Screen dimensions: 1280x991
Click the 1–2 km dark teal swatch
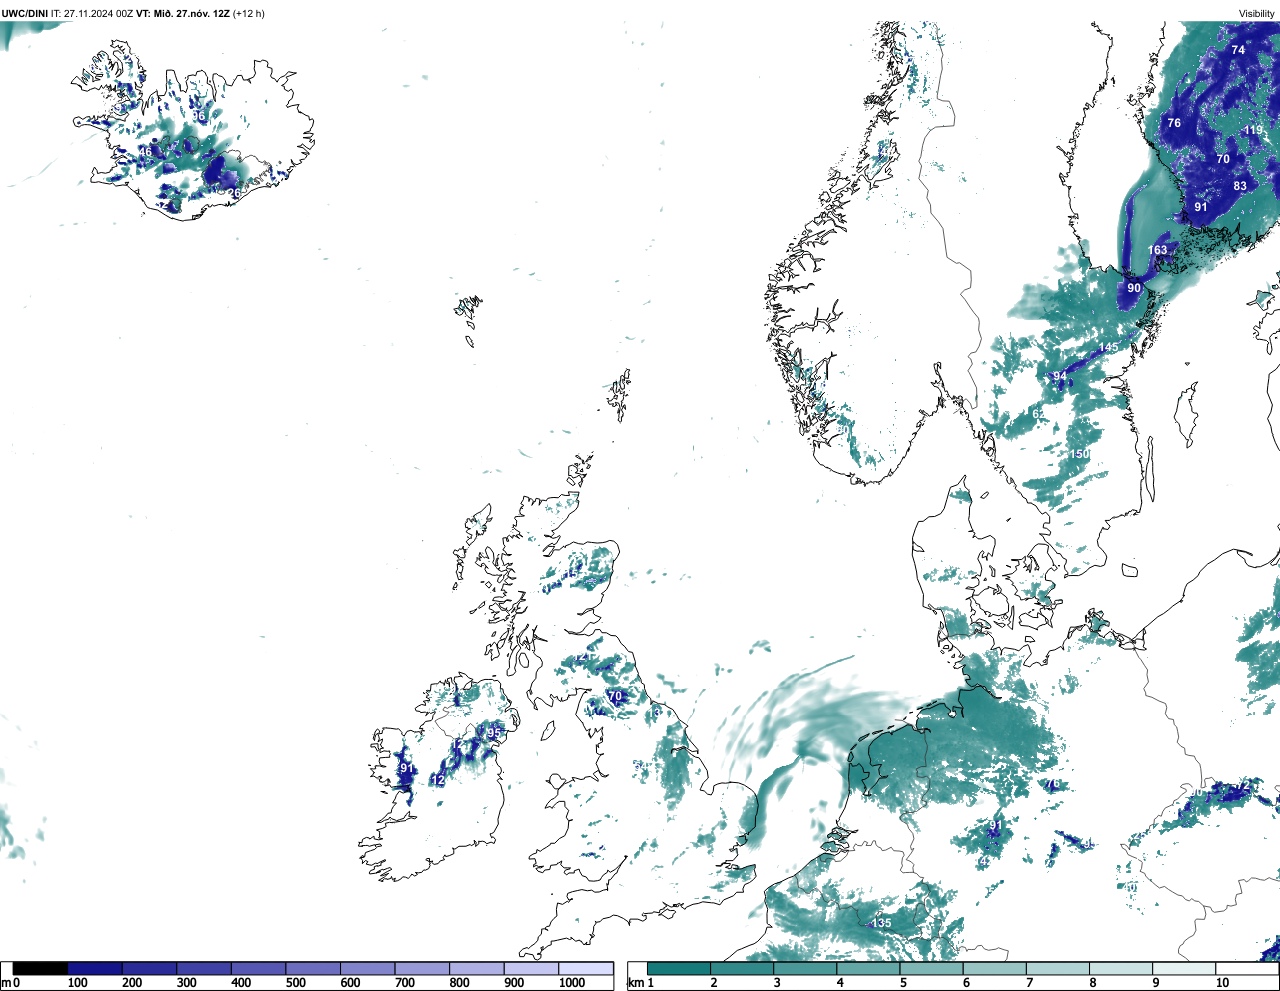tap(679, 969)
